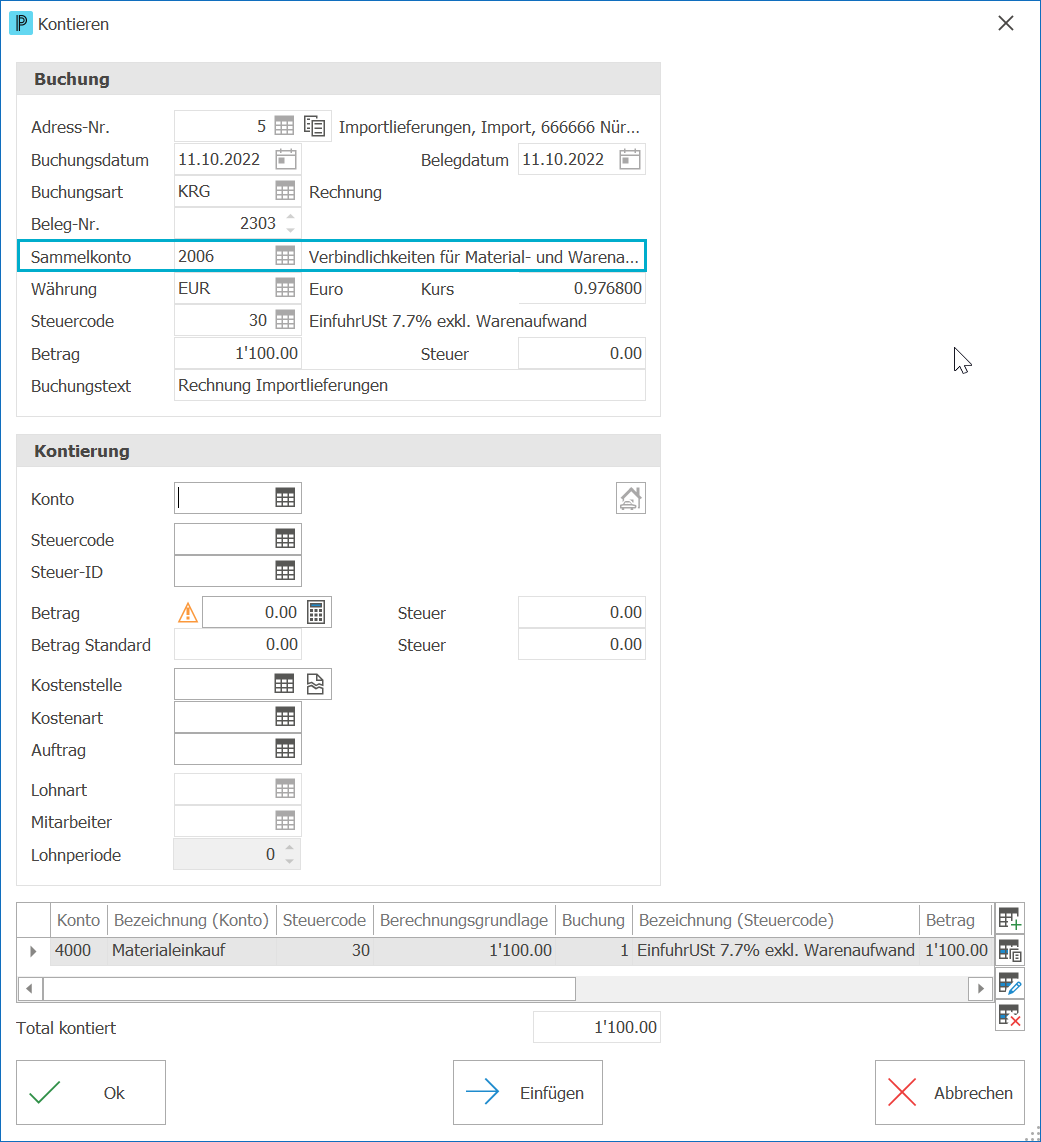Open calendar picker for Belegdatum
This screenshot has height=1142, width=1041.
coord(629,160)
